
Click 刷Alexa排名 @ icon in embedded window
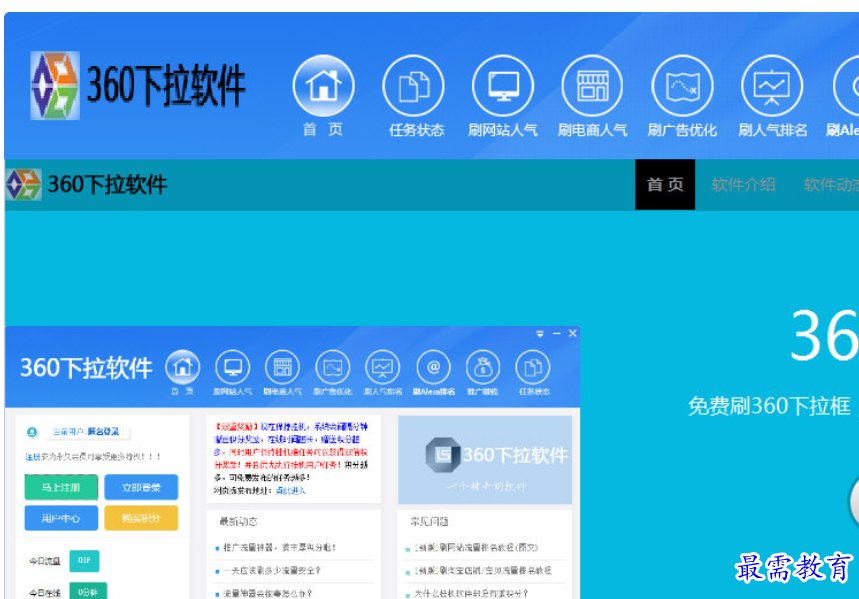tap(433, 367)
